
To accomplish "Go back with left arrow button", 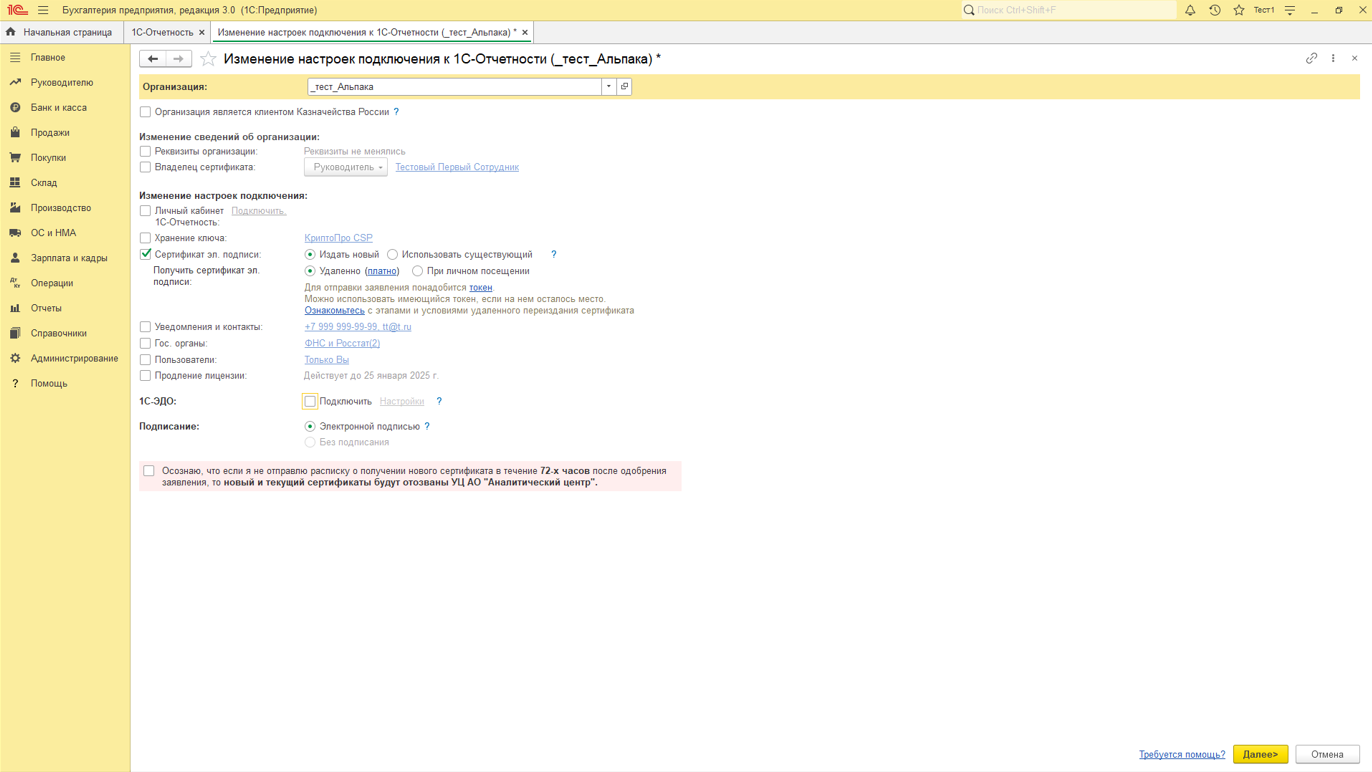I will (x=153, y=59).
